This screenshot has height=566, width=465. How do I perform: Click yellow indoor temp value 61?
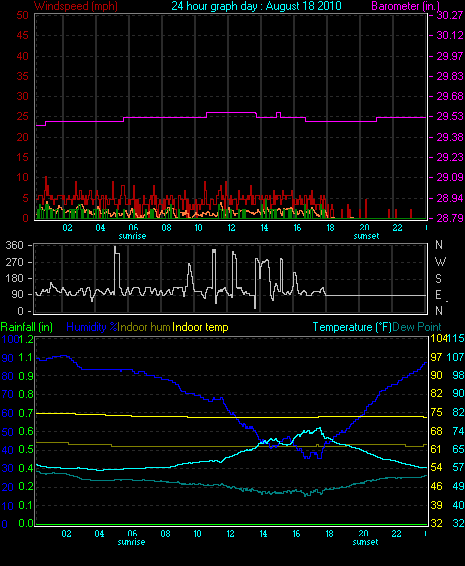(436, 449)
